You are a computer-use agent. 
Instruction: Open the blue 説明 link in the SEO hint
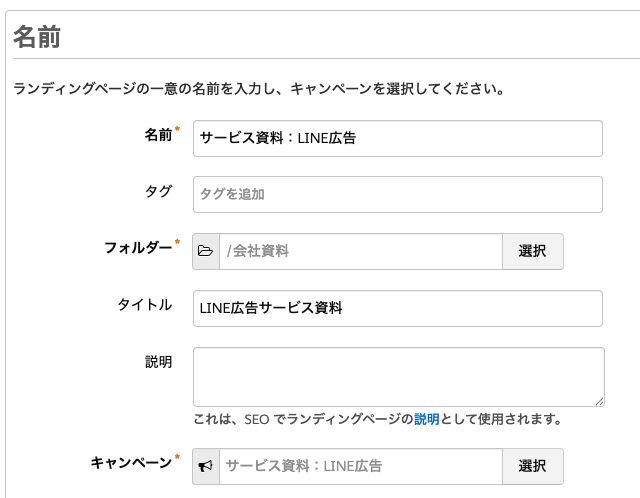point(427,419)
